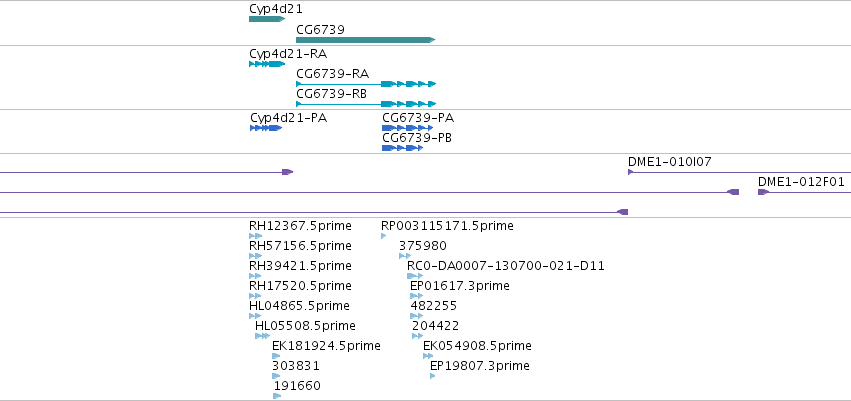
Task: Select the EK181924.5prime EST label
Action: pos(326,346)
